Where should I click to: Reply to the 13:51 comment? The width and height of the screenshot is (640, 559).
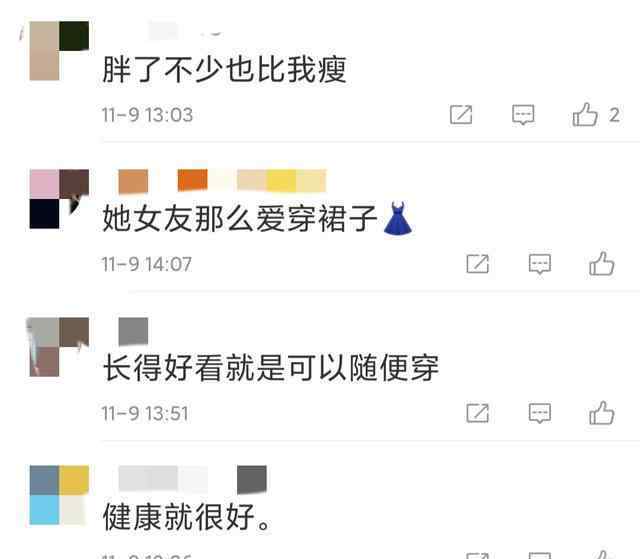click(x=540, y=413)
